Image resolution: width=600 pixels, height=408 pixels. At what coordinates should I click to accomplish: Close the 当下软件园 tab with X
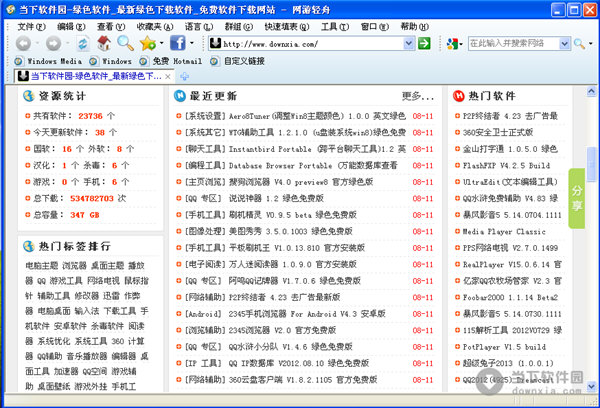pos(168,77)
